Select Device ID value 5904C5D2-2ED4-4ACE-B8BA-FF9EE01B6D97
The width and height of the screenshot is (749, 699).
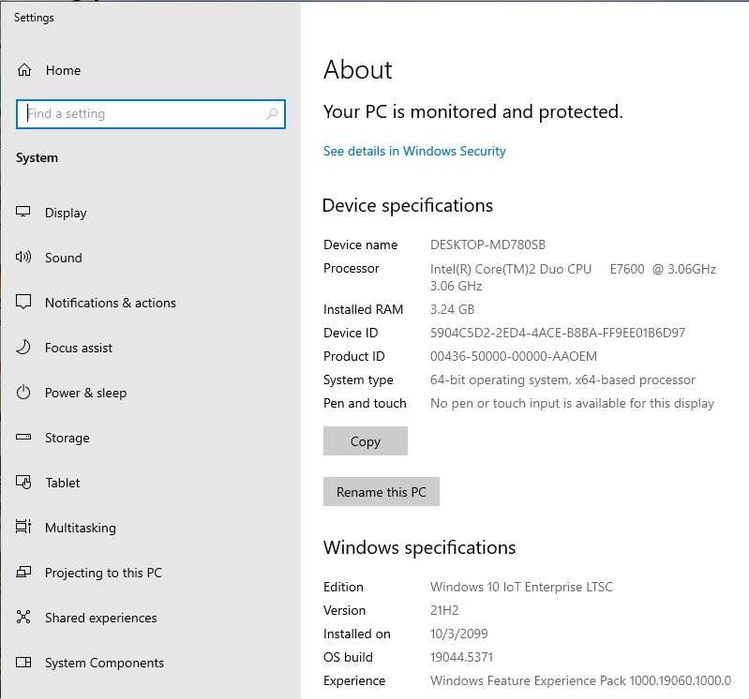[557, 333]
